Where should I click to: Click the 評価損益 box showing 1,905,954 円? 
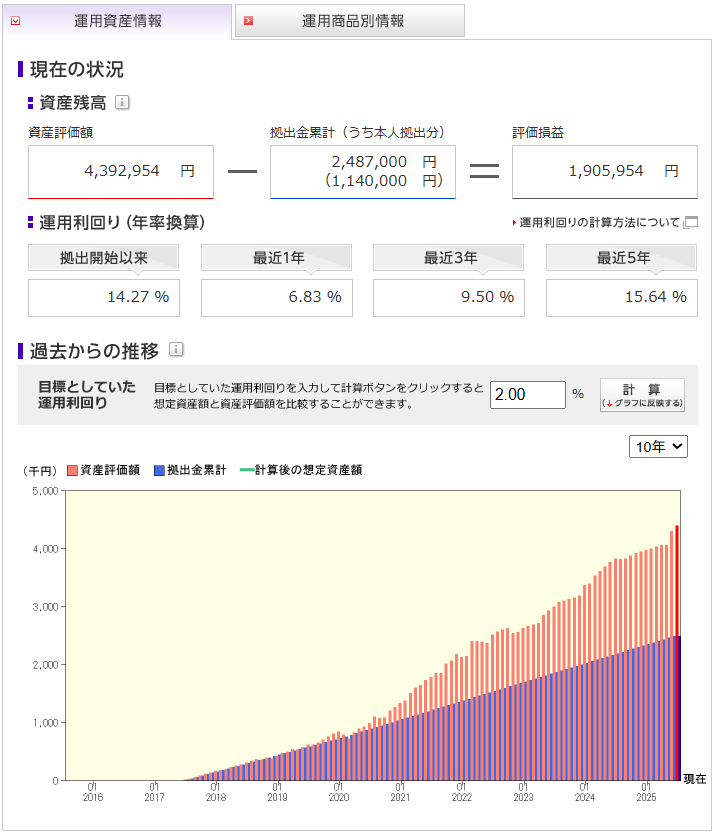pos(604,171)
